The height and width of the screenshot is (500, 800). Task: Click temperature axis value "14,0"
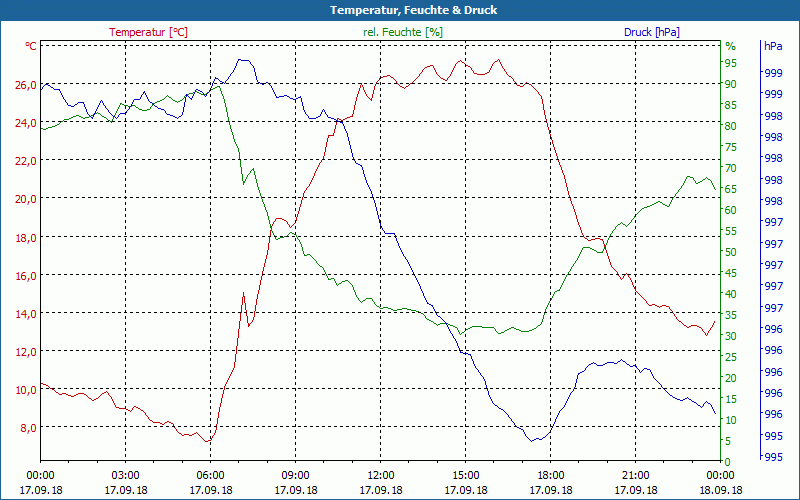[x=26, y=314]
